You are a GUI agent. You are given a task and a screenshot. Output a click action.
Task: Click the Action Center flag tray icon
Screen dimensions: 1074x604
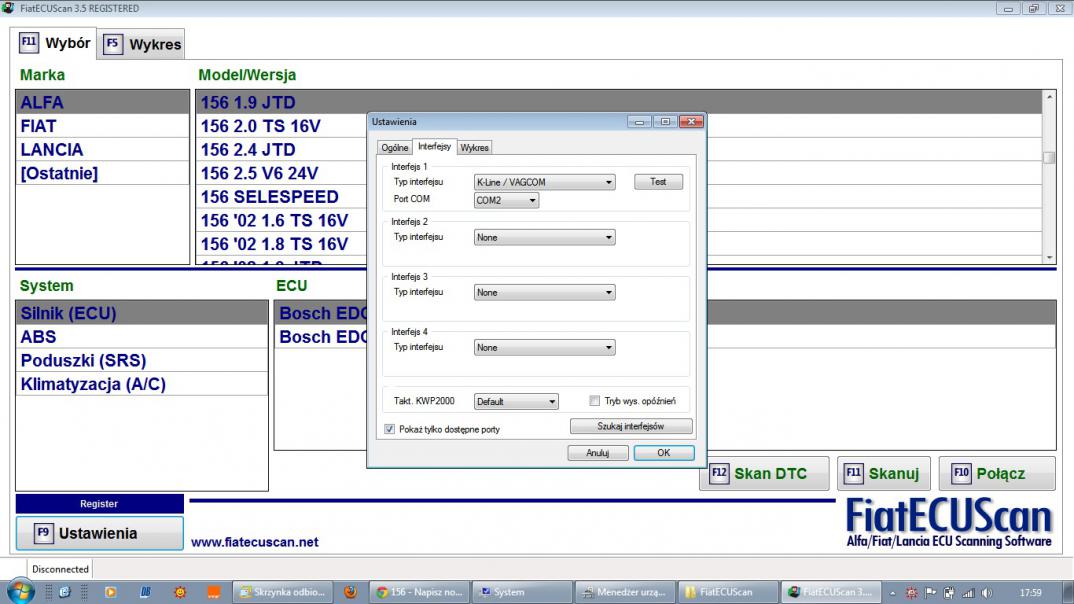point(930,592)
